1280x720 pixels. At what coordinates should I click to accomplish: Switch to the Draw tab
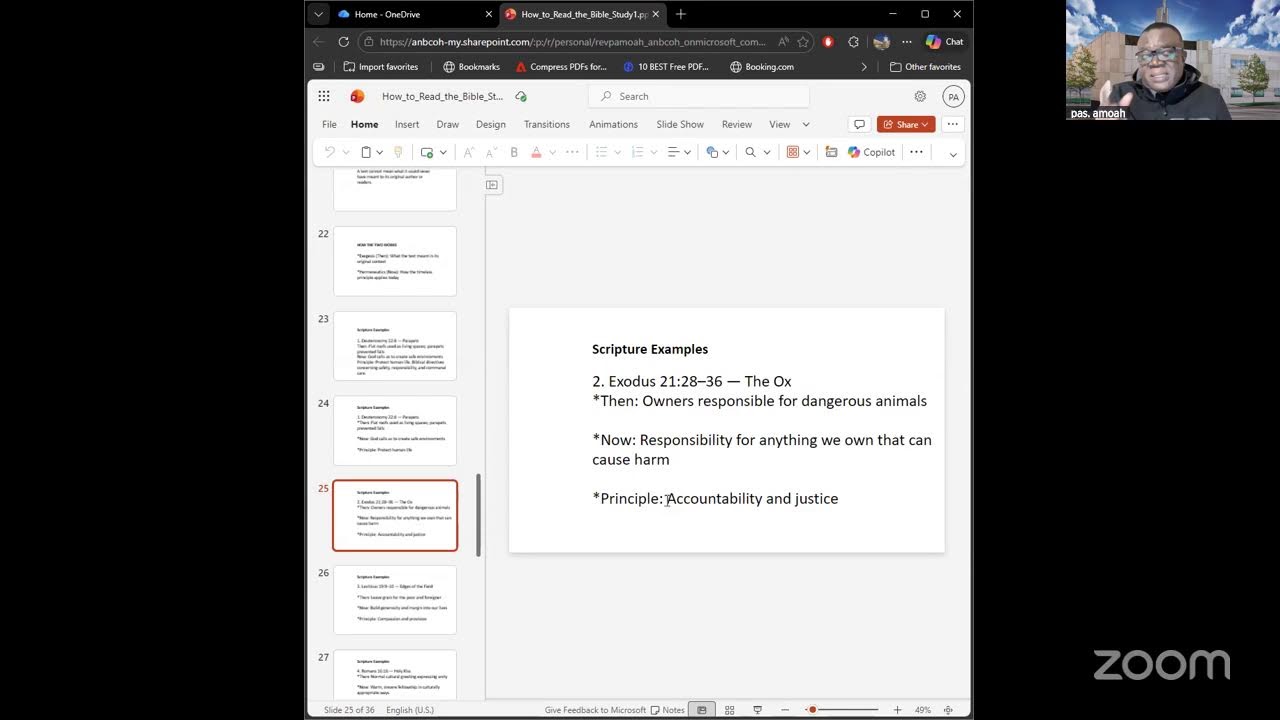click(x=448, y=124)
